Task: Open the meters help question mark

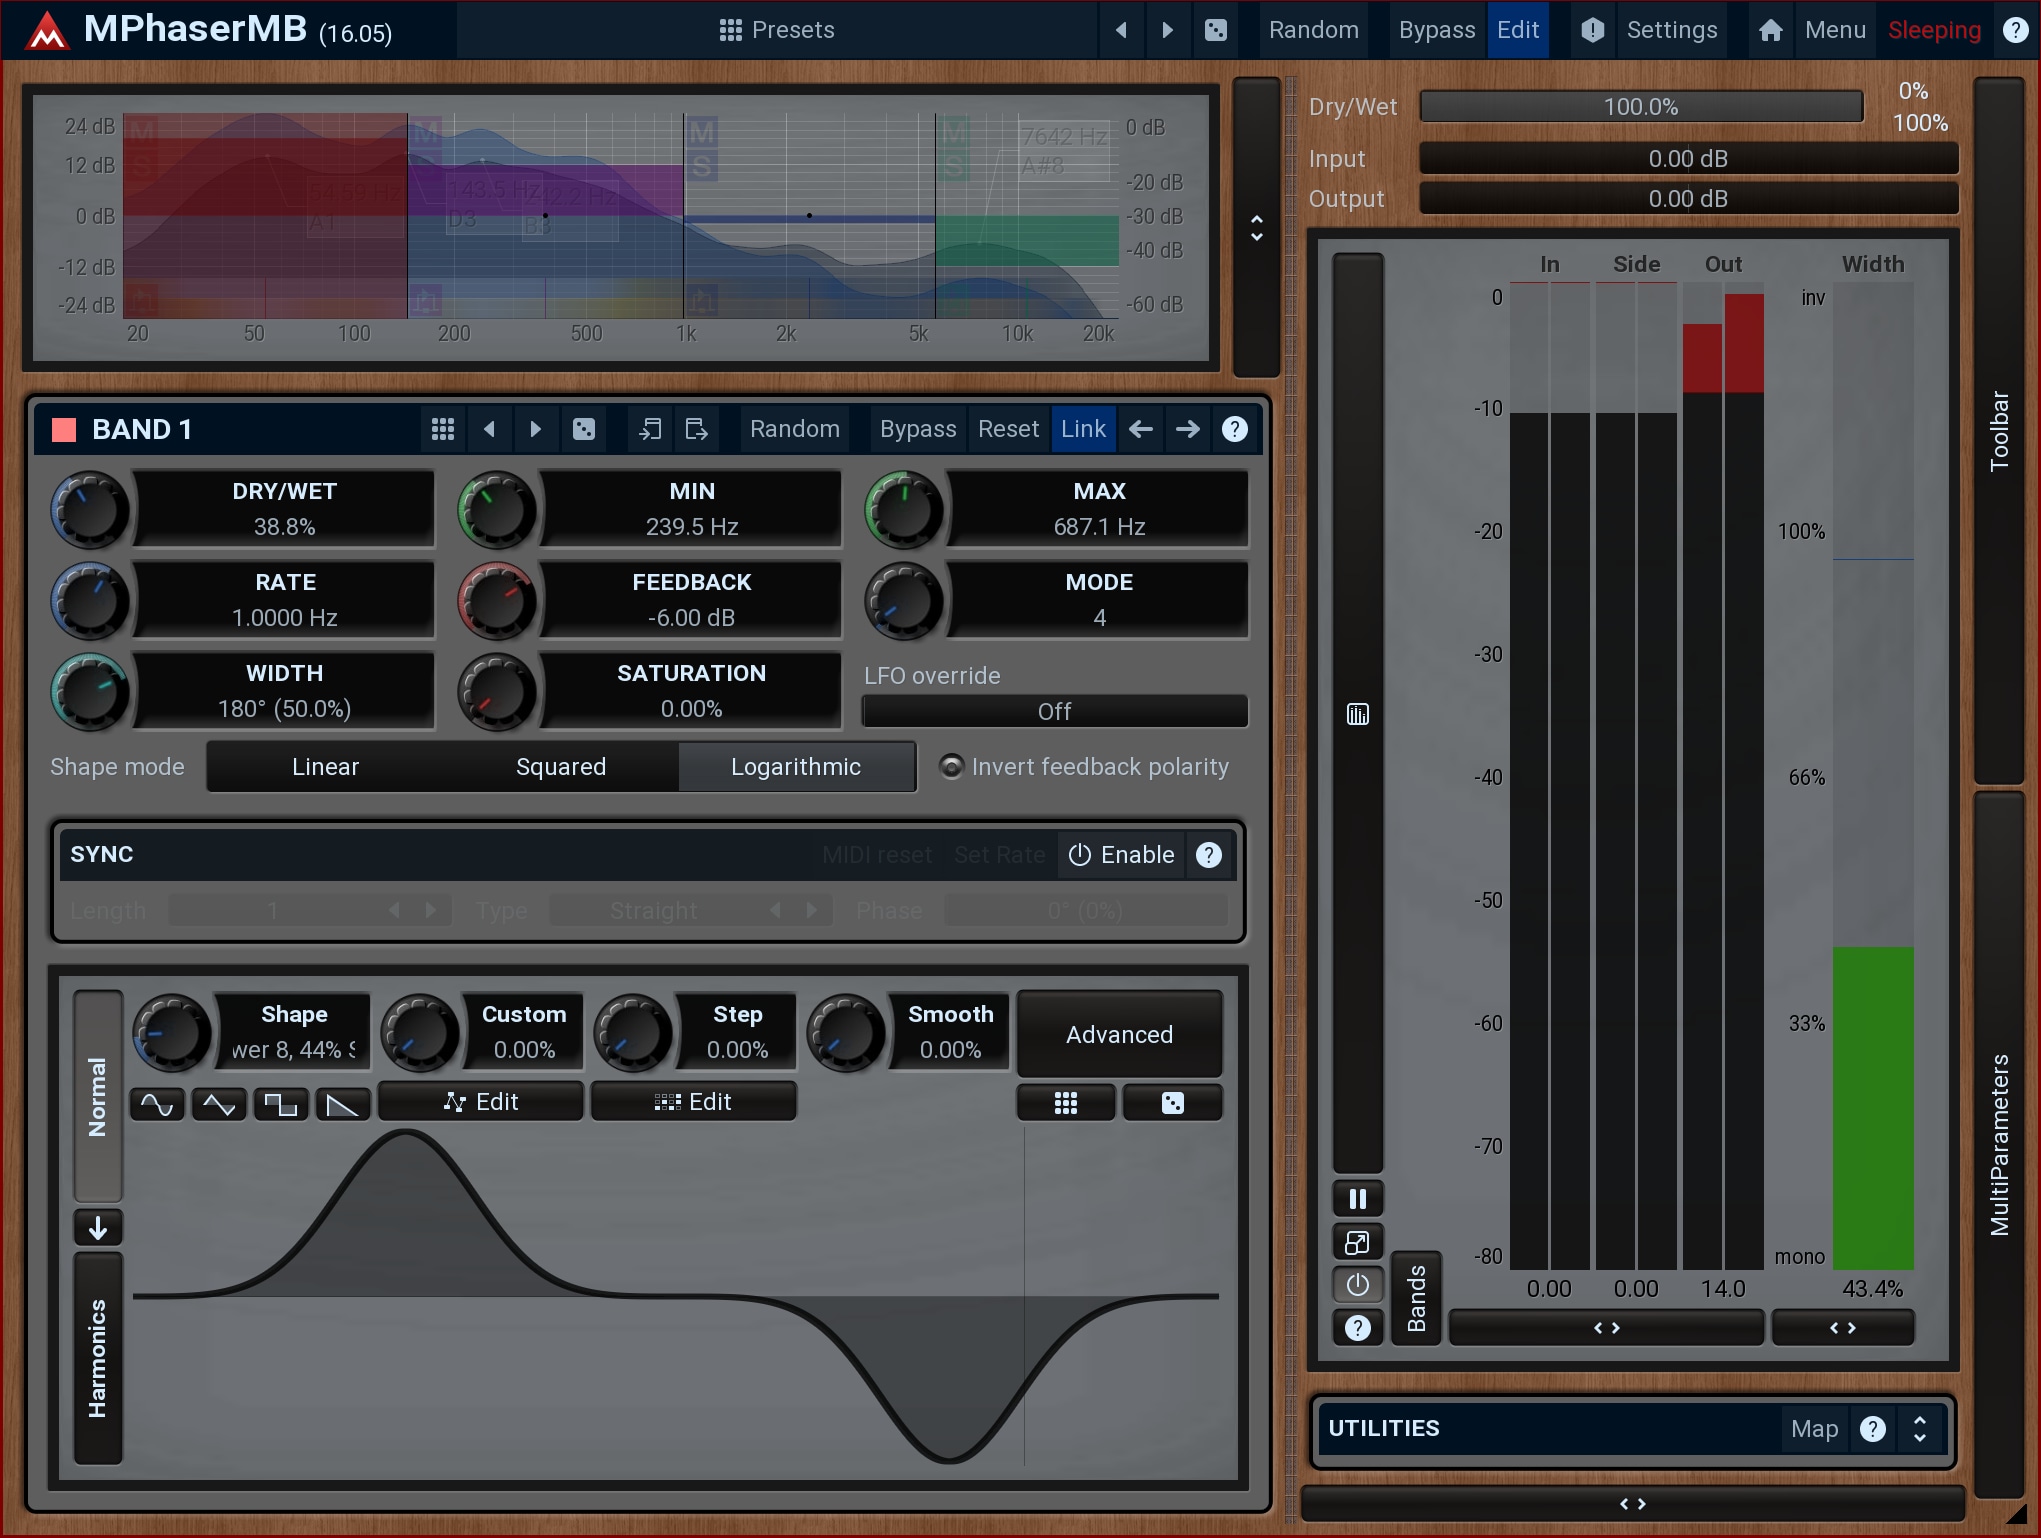Action: (1358, 1328)
